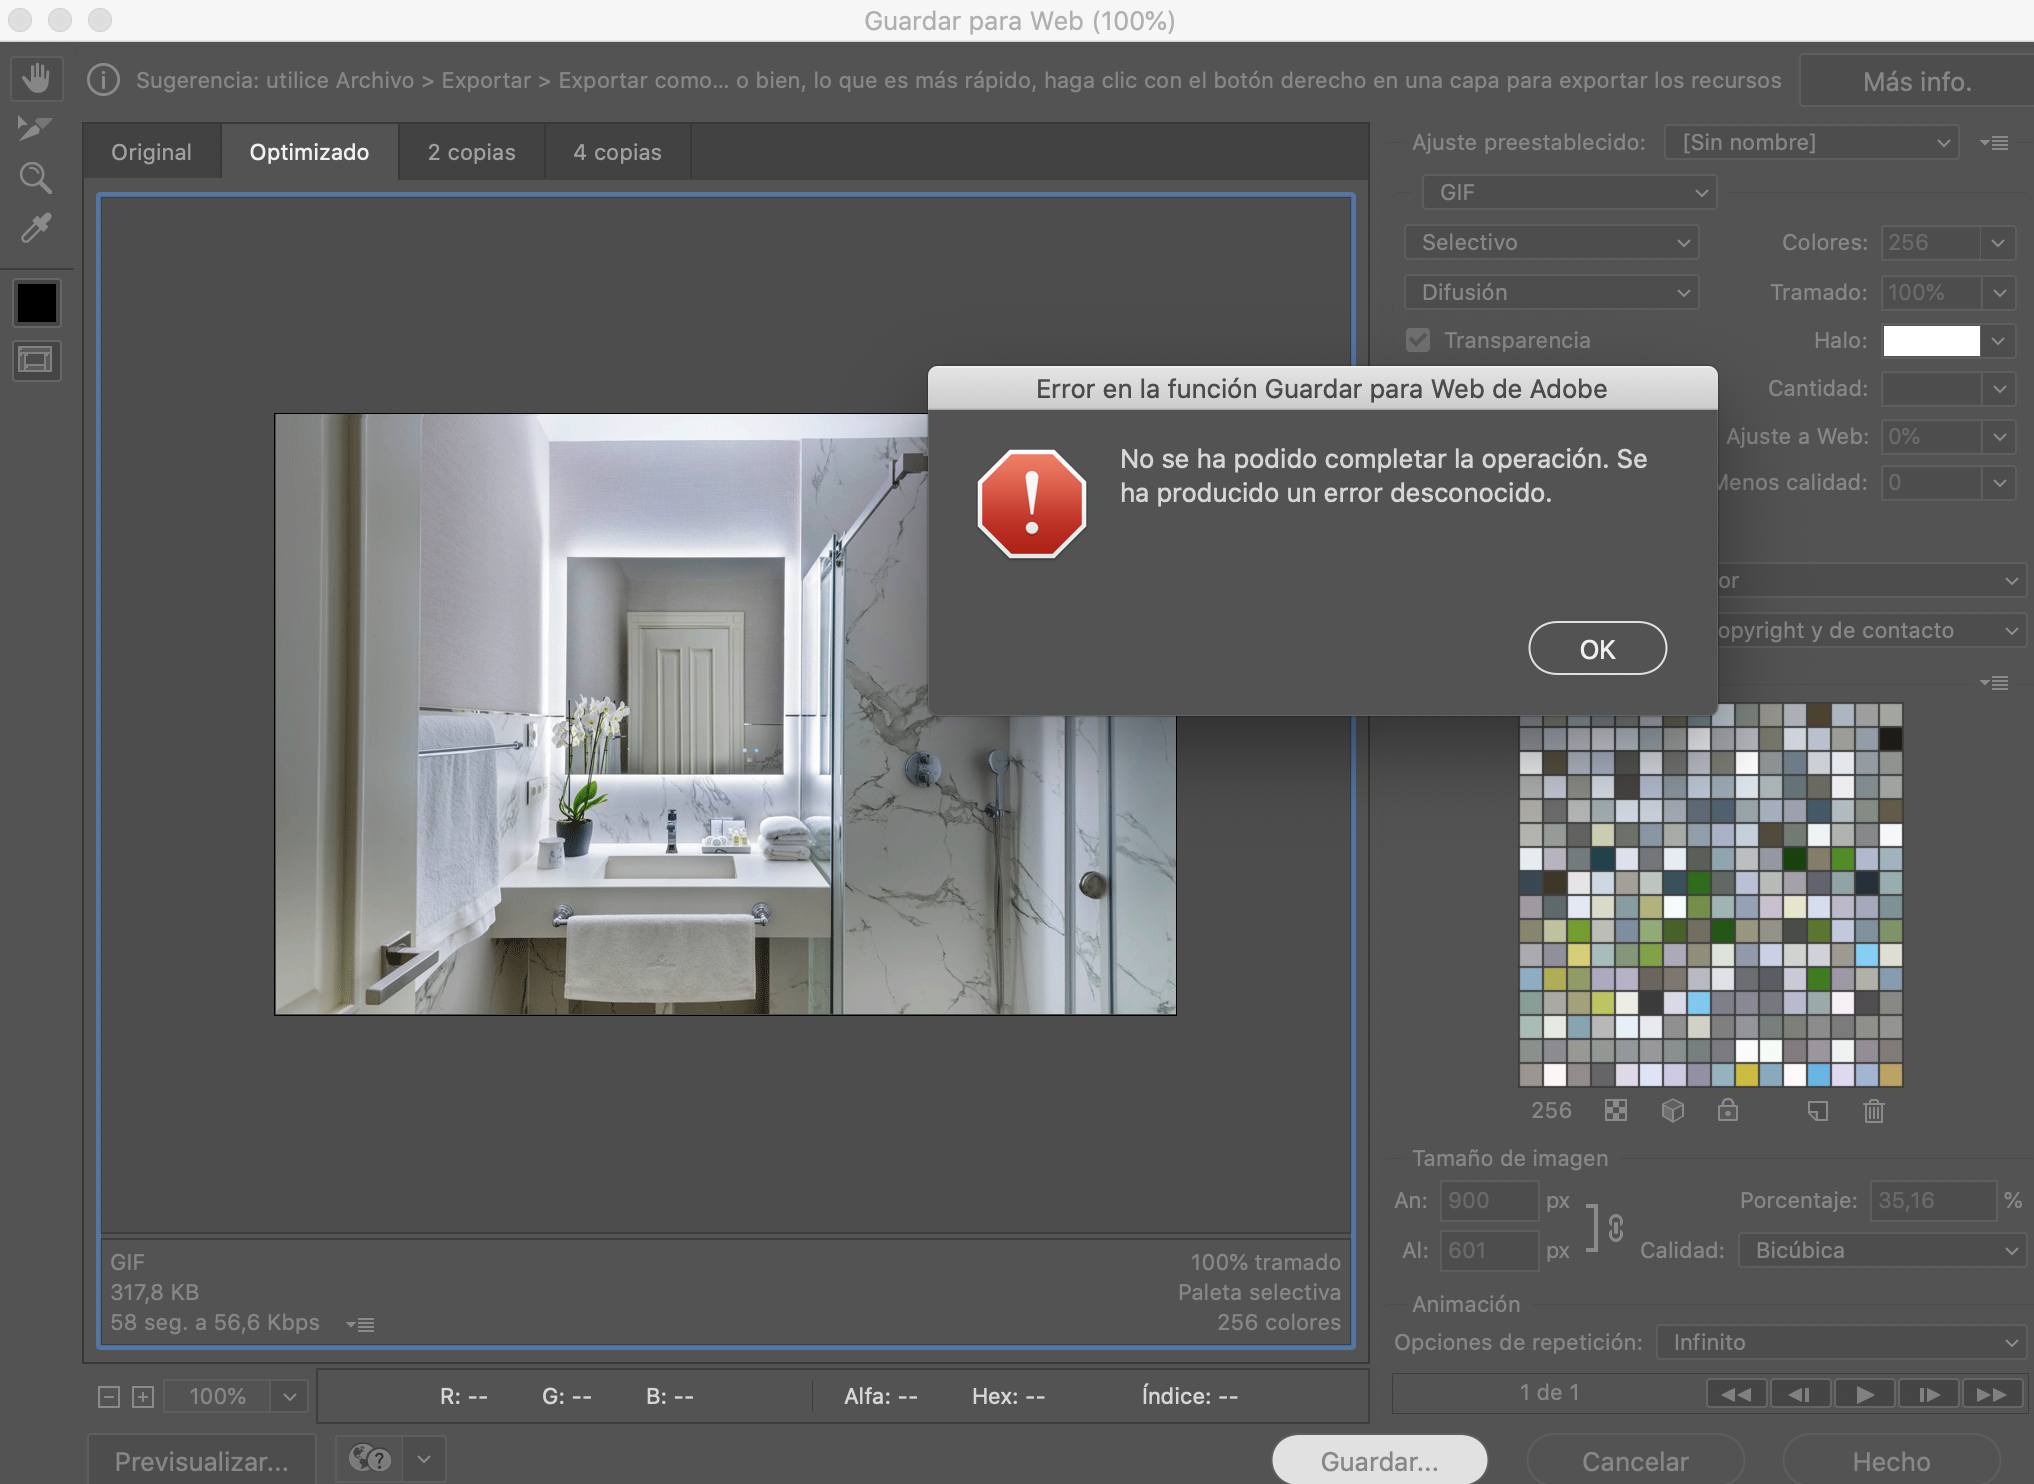This screenshot has height=1484, width=2034.
Task: Expand the Bicúbica quality dropdown
Action: point(1882,1250)
